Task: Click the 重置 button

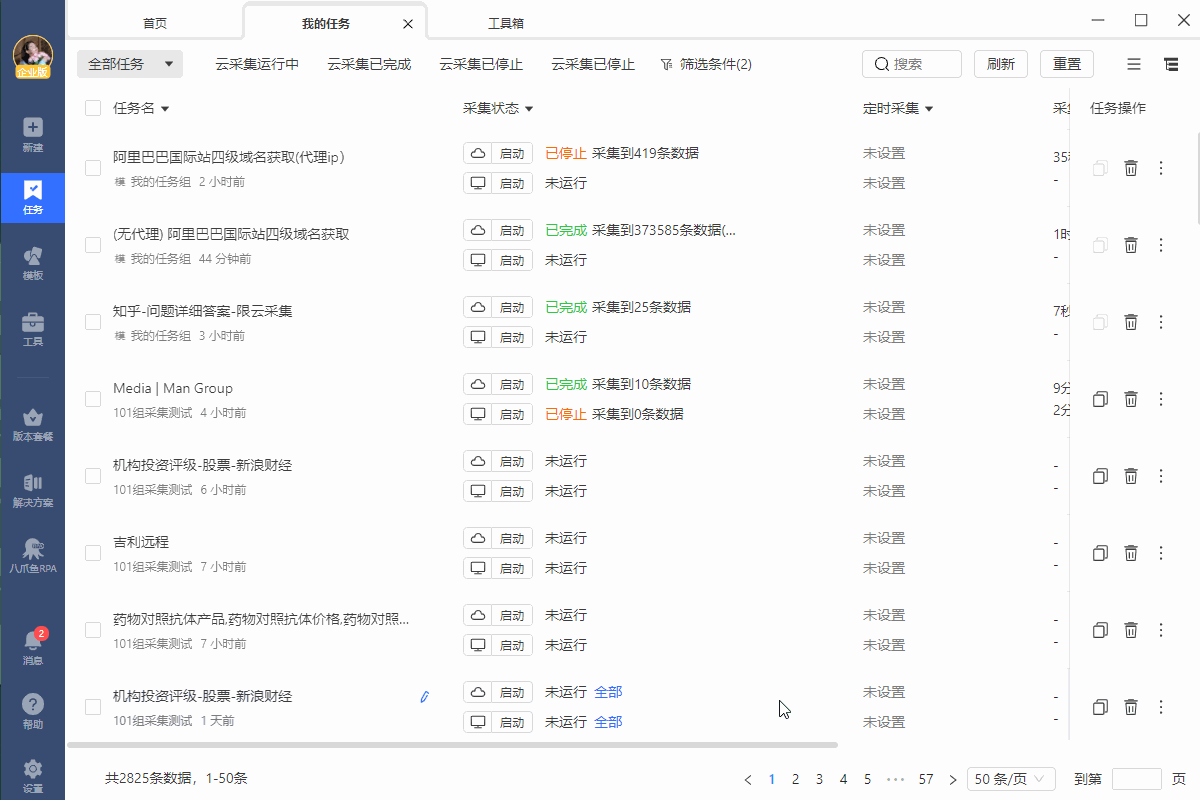Action: pos(1067,64)
